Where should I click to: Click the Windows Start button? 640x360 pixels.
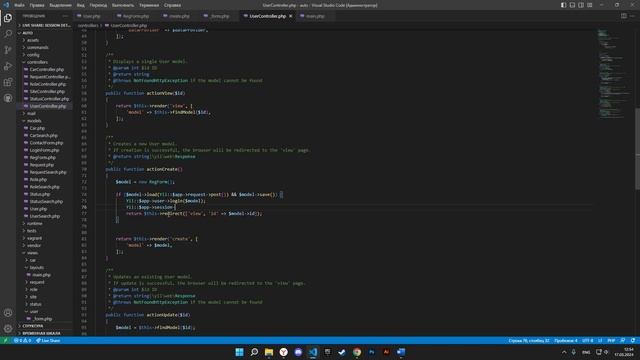pos(239,352)
